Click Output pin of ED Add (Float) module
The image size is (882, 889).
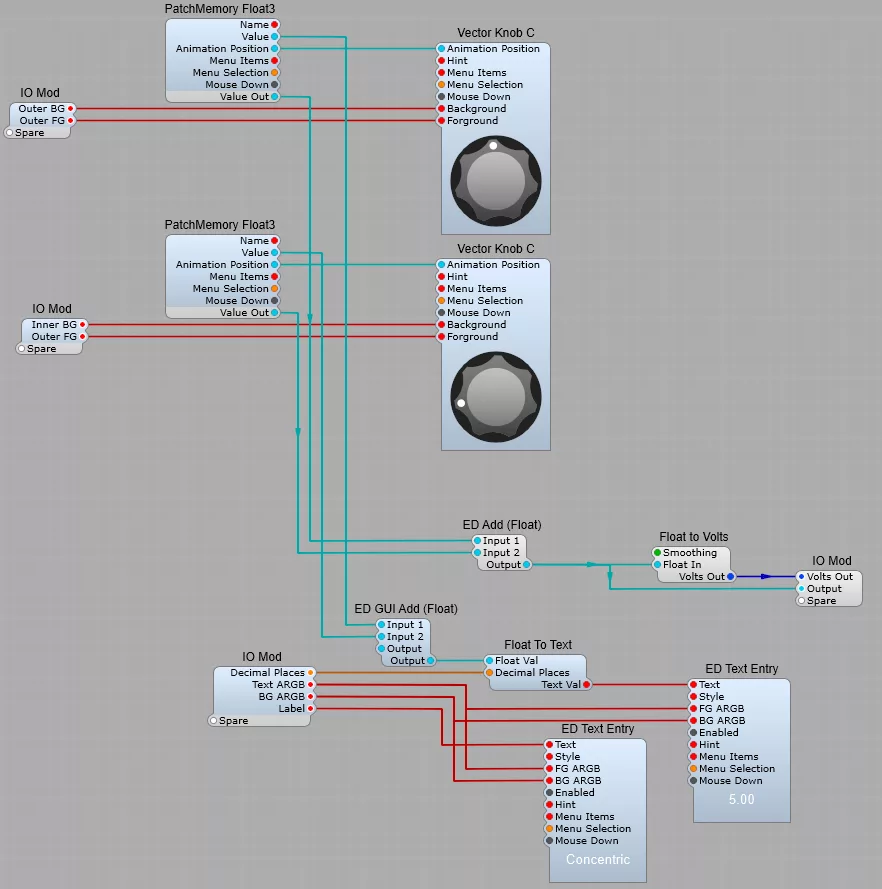point(527,565)
